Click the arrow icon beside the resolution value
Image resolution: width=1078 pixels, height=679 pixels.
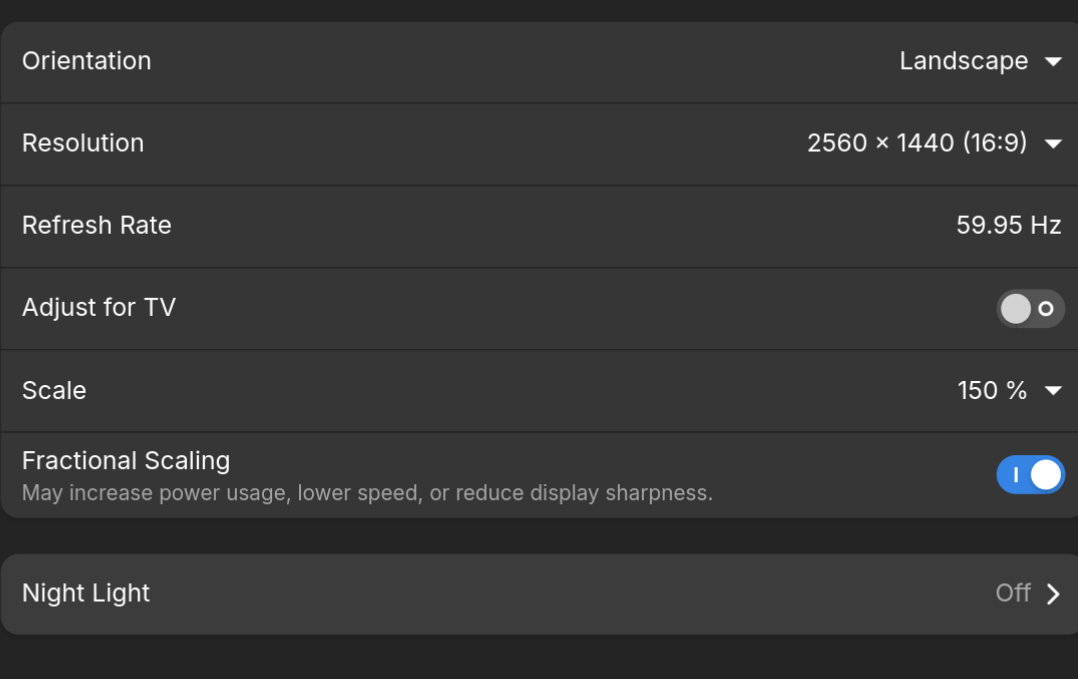coord(1053,144)
